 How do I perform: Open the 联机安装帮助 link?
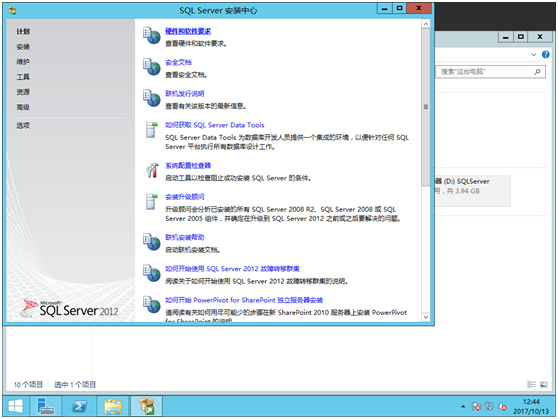click(x=185, y=237)
